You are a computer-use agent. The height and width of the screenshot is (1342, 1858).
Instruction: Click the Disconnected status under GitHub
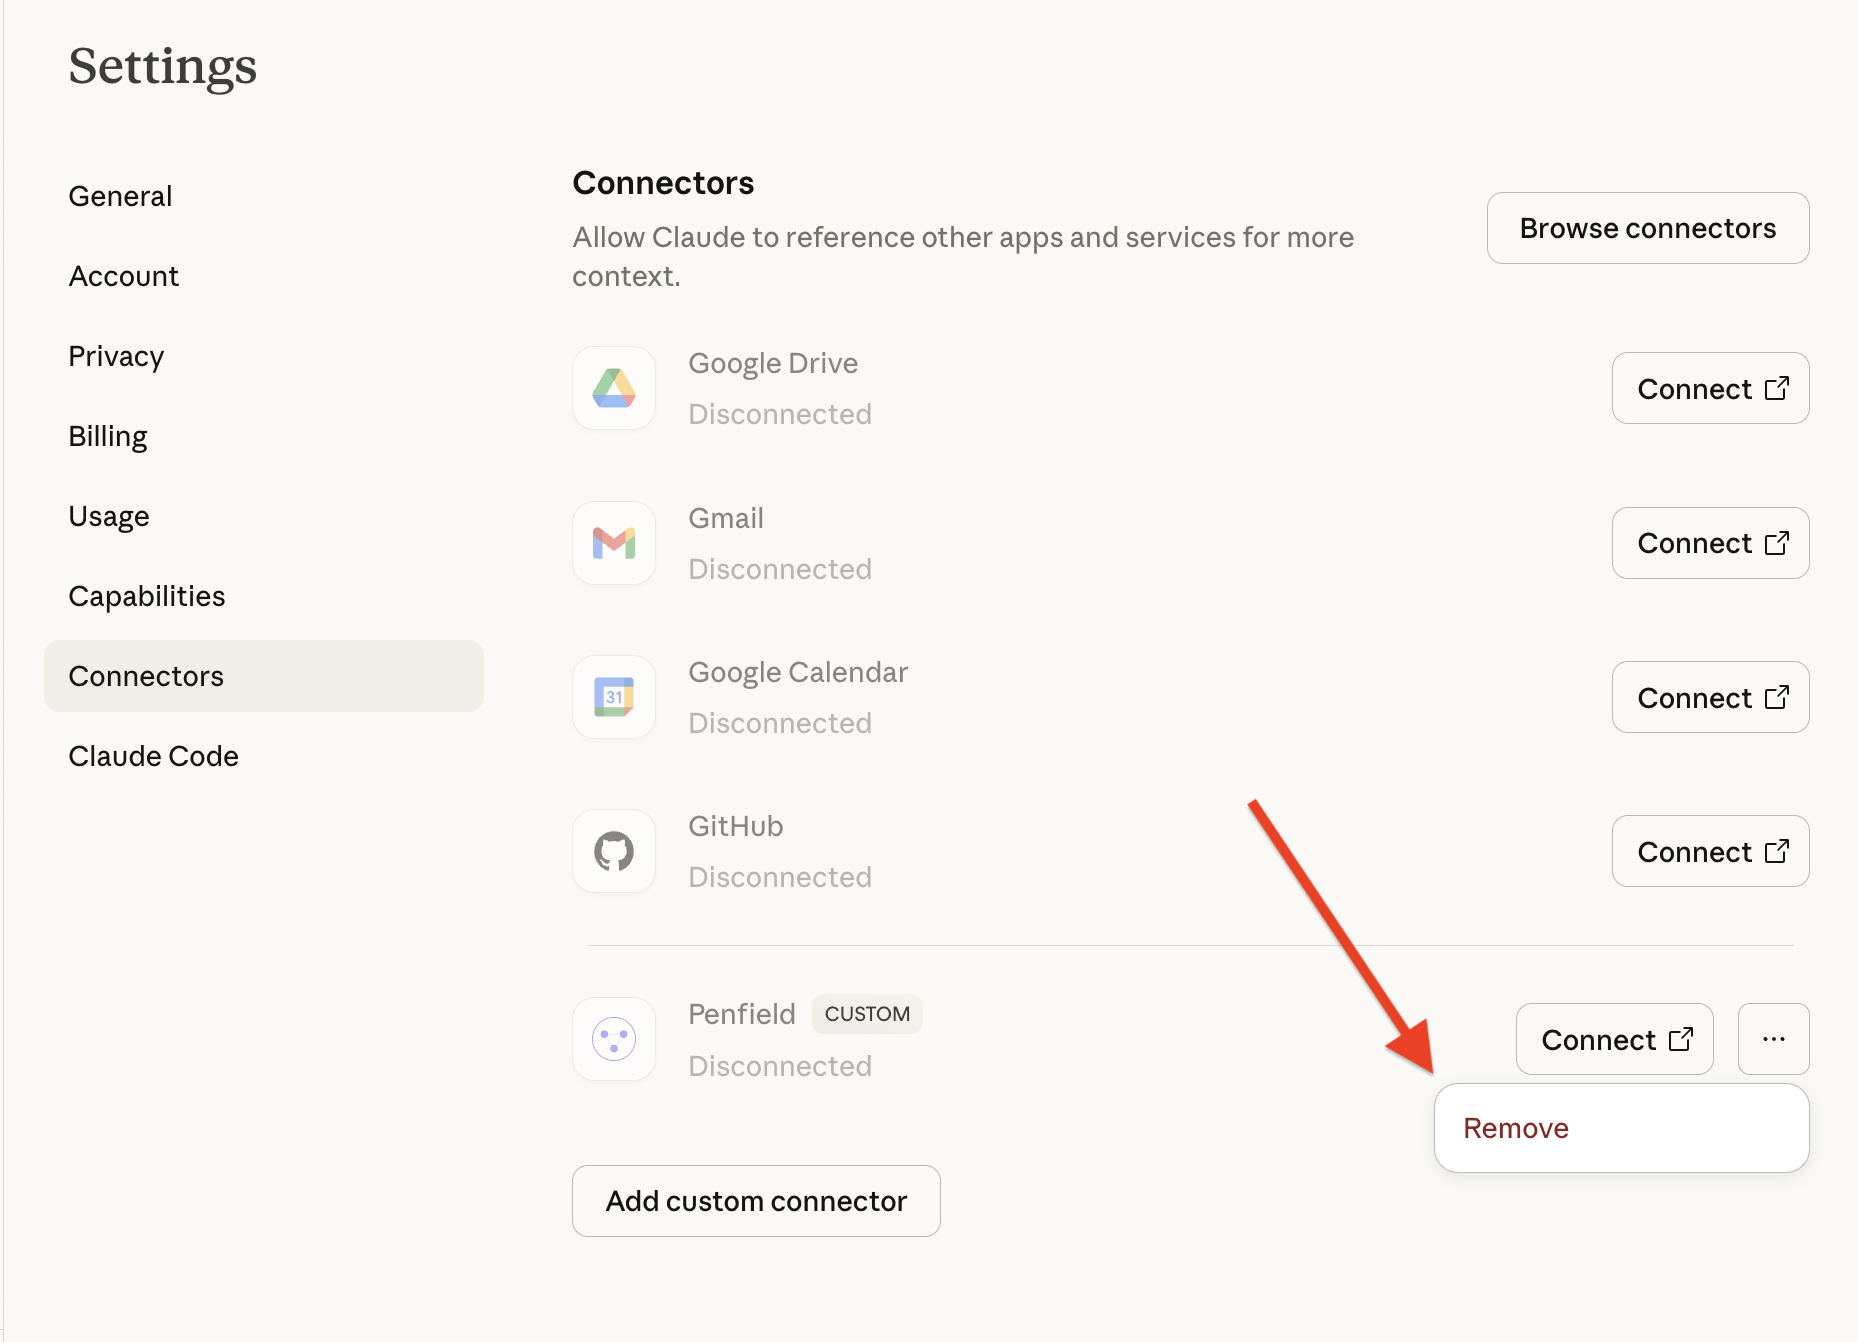[780, 877]
